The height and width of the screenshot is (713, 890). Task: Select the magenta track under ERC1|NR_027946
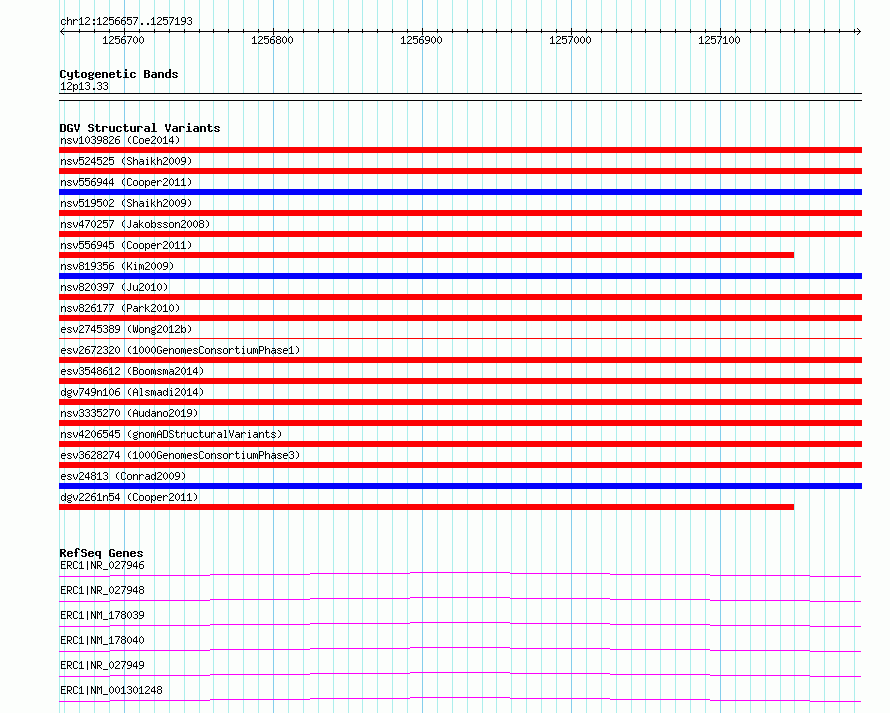(x=460, y=574)
